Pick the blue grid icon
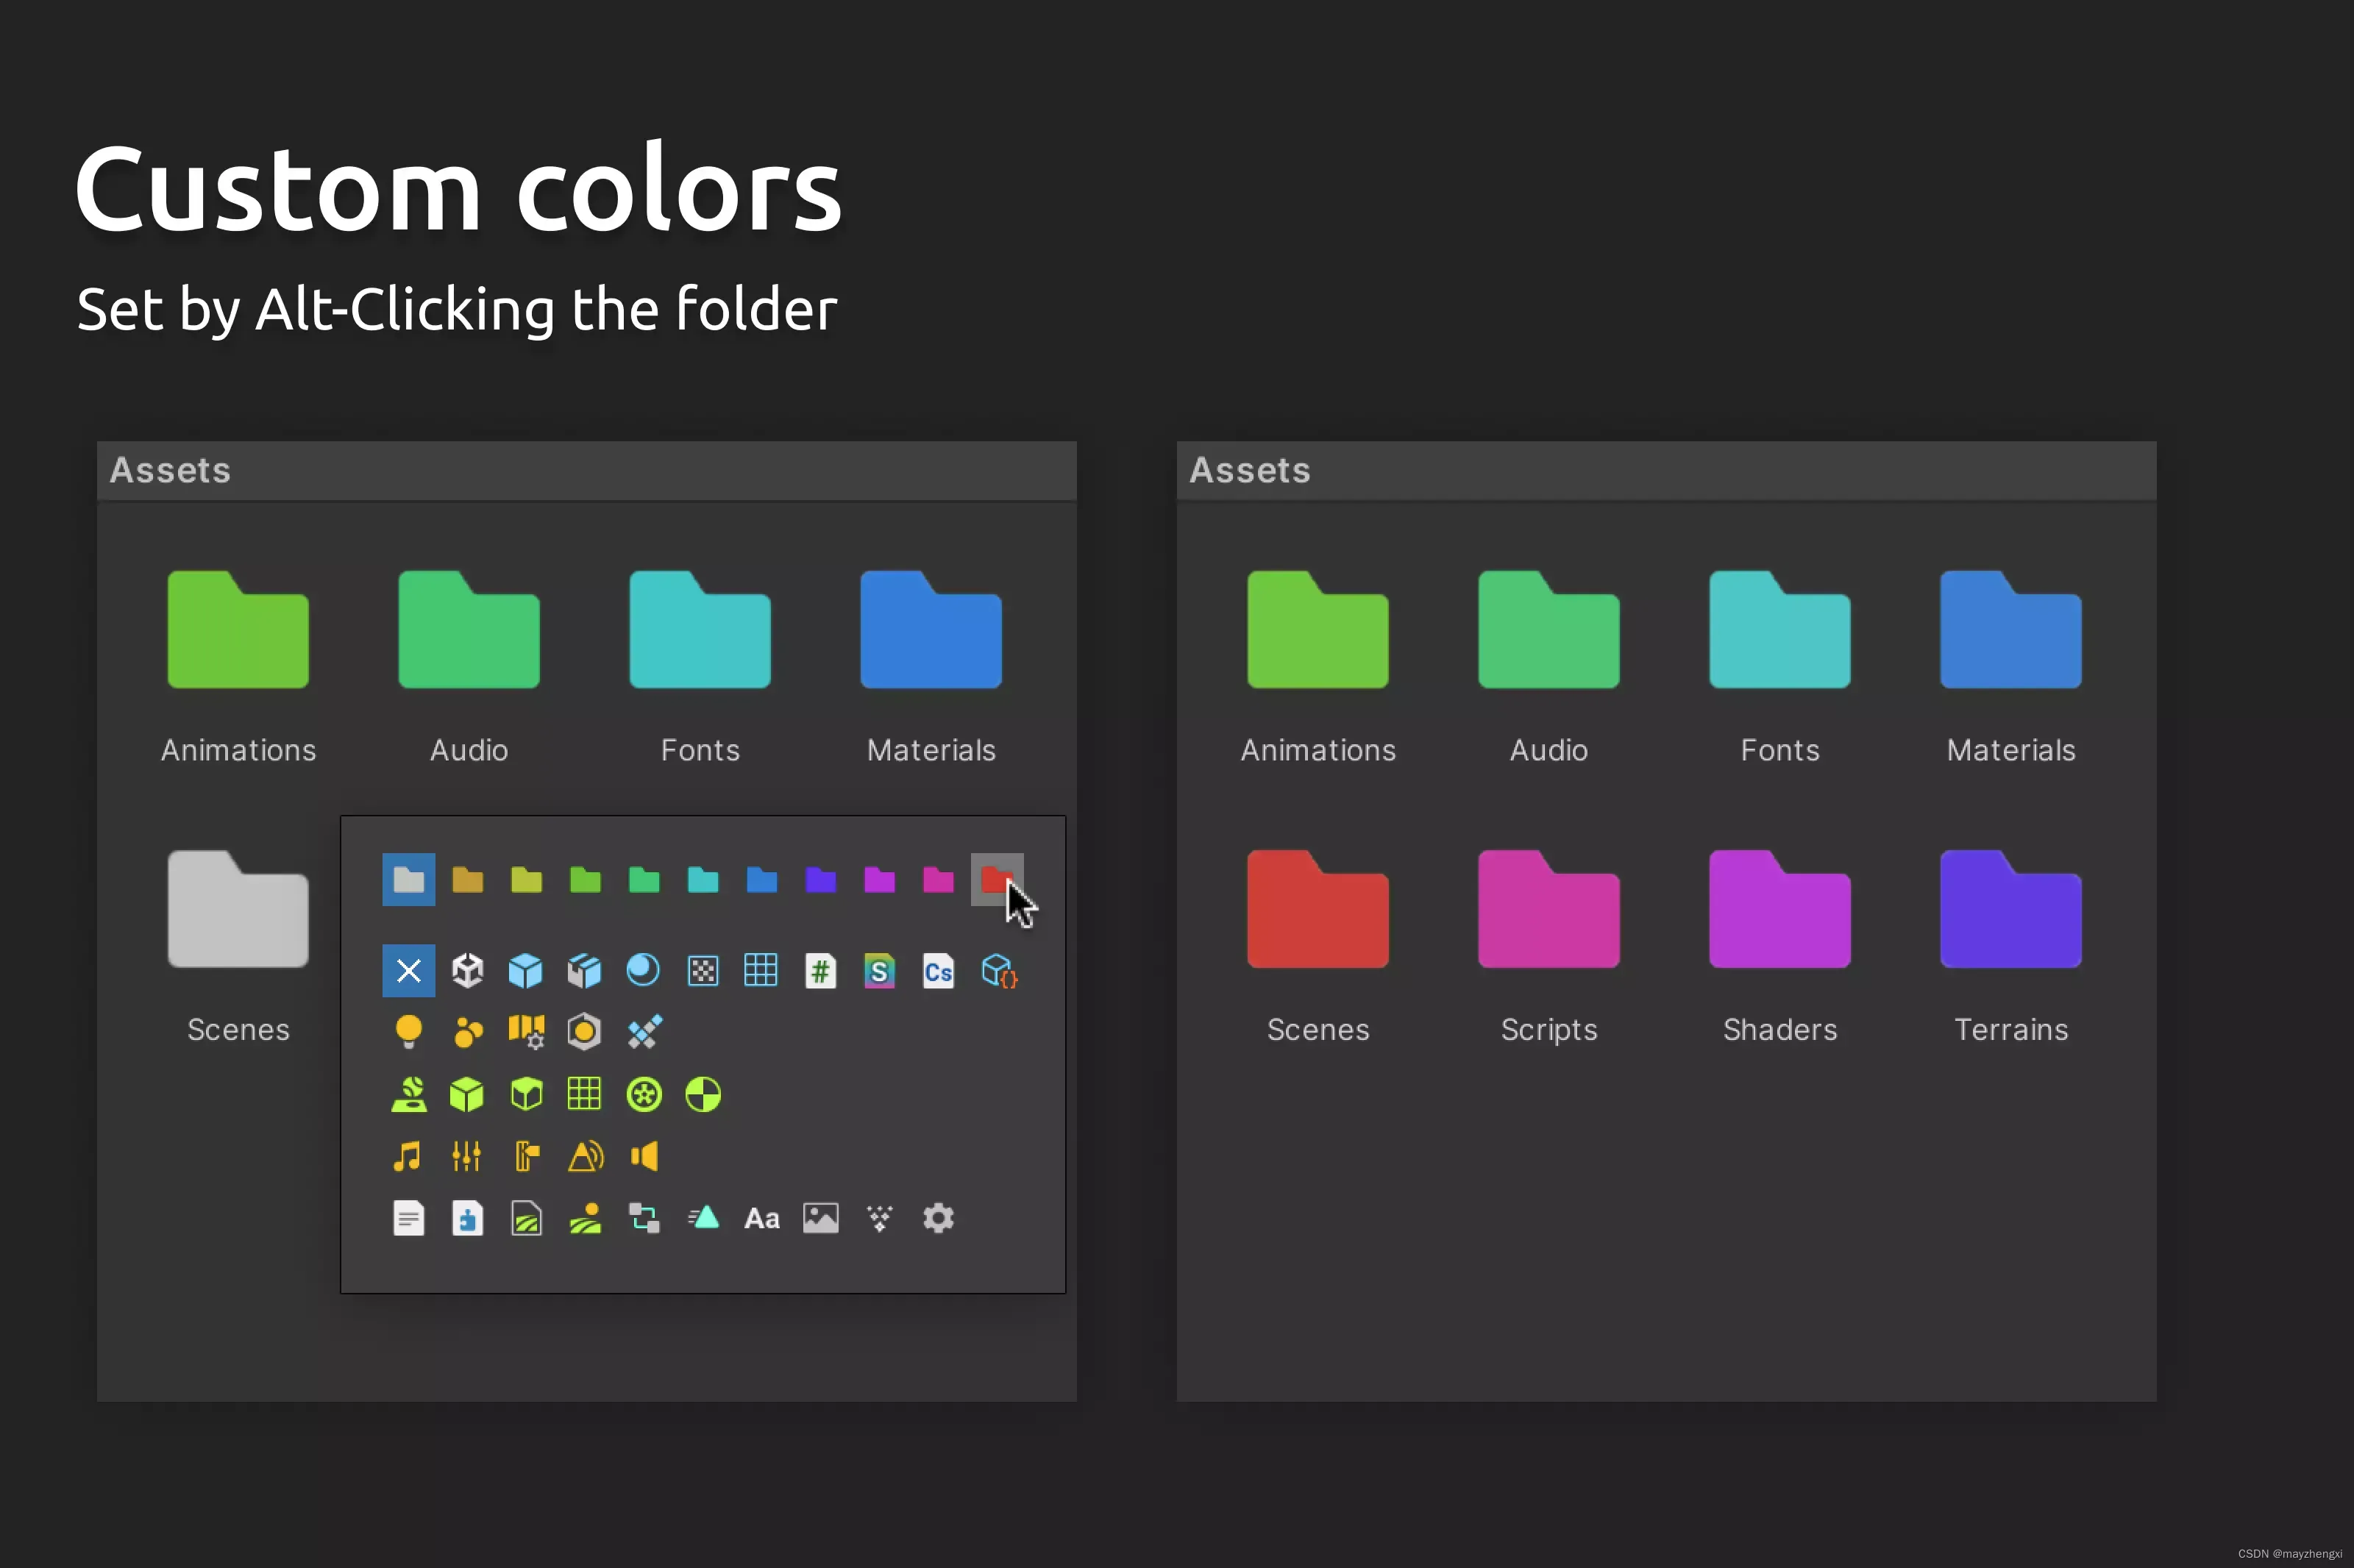Screen dimensions: 2354x1568 [761, 970]
